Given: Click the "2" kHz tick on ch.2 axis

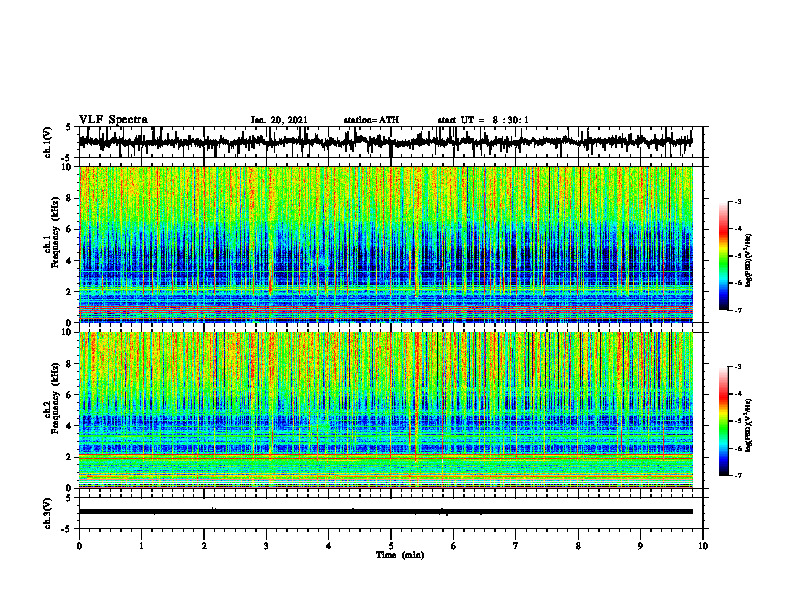Looking at the screenshot, I should (70, 457).
